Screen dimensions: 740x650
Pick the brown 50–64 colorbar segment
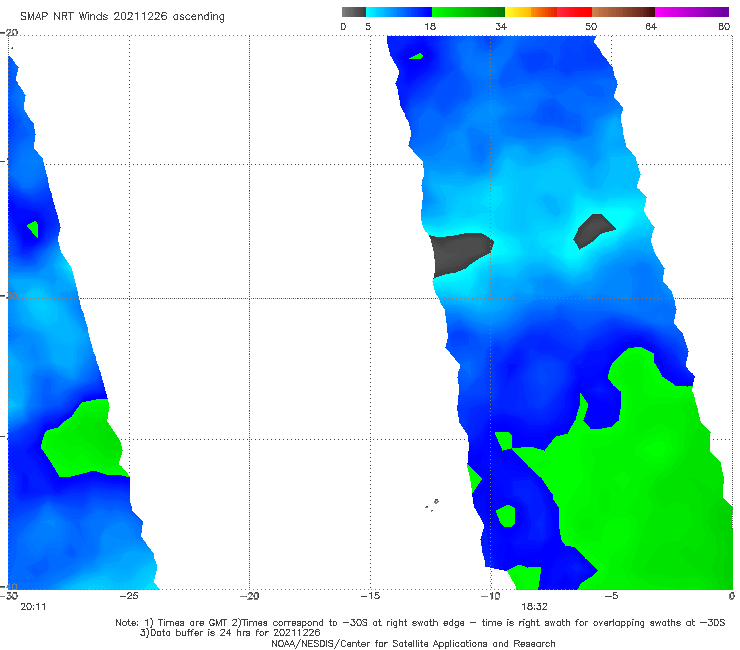(x=623, y=12)
